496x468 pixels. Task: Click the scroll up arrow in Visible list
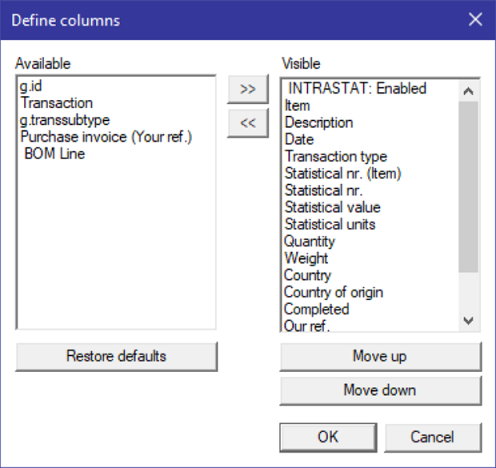468,91
